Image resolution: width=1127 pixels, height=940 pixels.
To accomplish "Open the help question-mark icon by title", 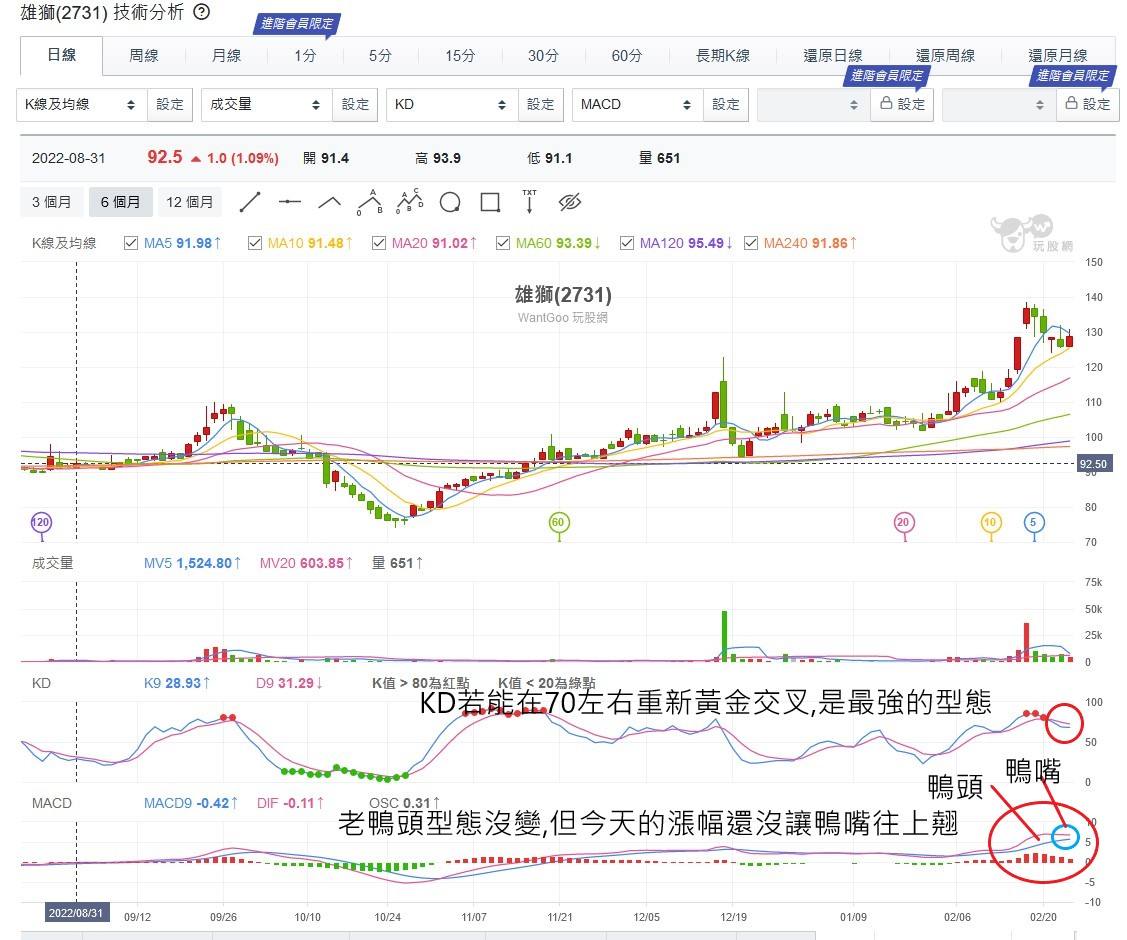I will (202, 12).
